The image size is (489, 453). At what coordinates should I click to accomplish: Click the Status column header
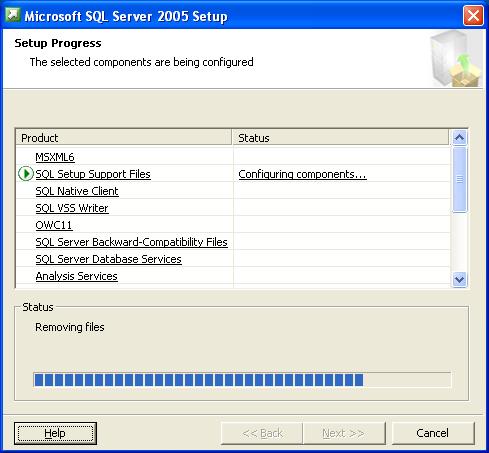click(x=340, y=138)
